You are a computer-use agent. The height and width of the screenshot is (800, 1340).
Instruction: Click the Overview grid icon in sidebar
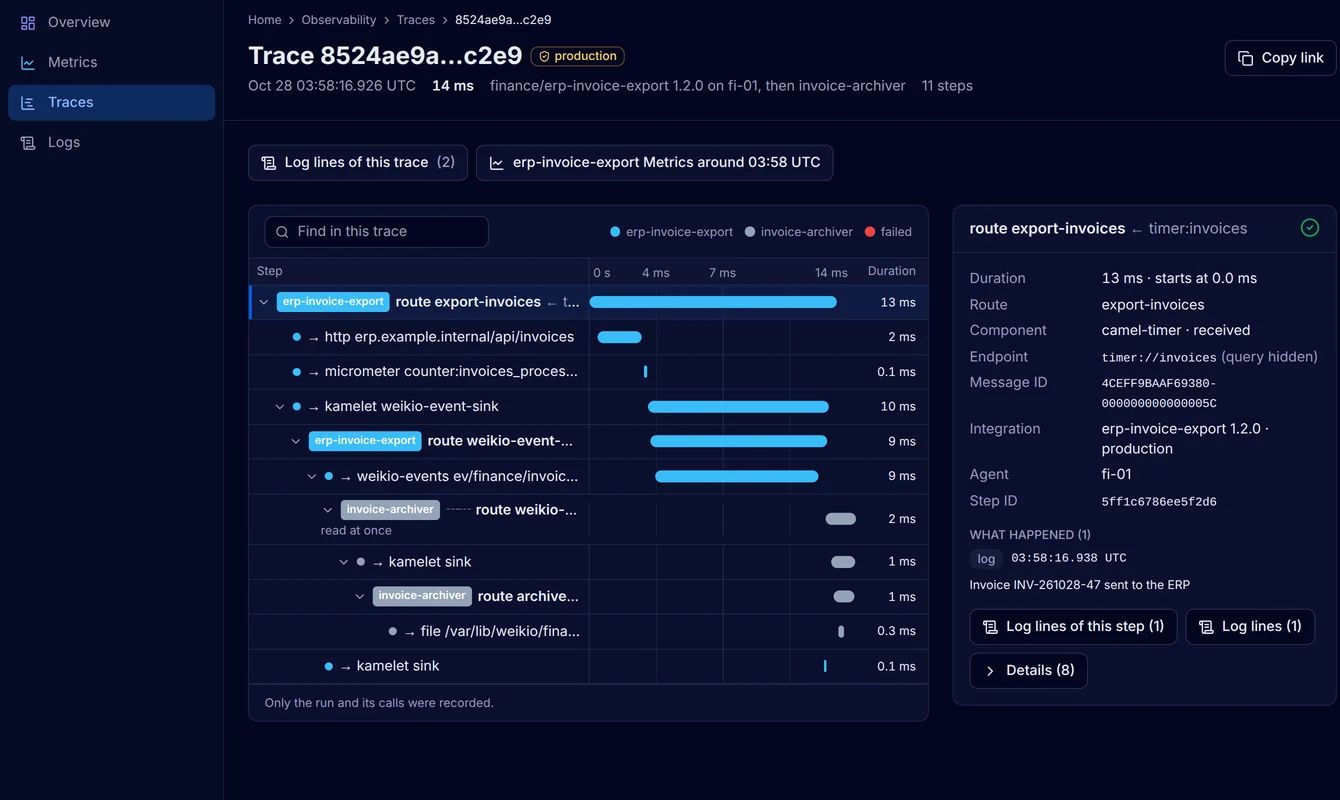[x=28, y=22]
